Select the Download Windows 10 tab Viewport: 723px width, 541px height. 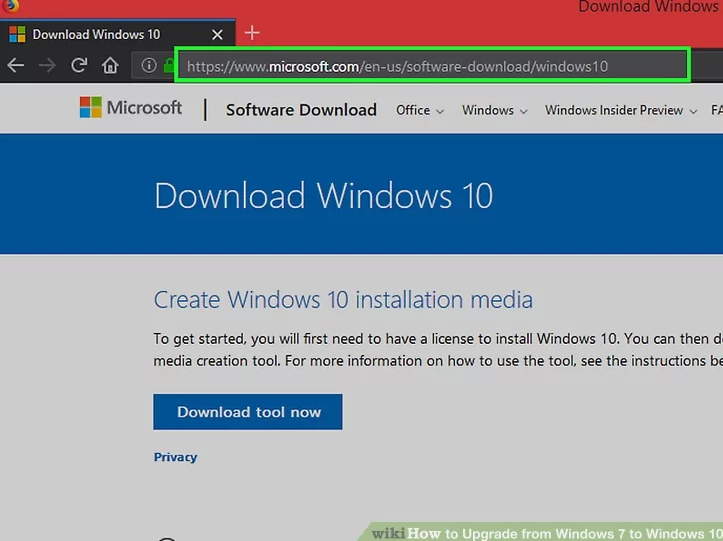pyautogui.click(x=96, y=34)
